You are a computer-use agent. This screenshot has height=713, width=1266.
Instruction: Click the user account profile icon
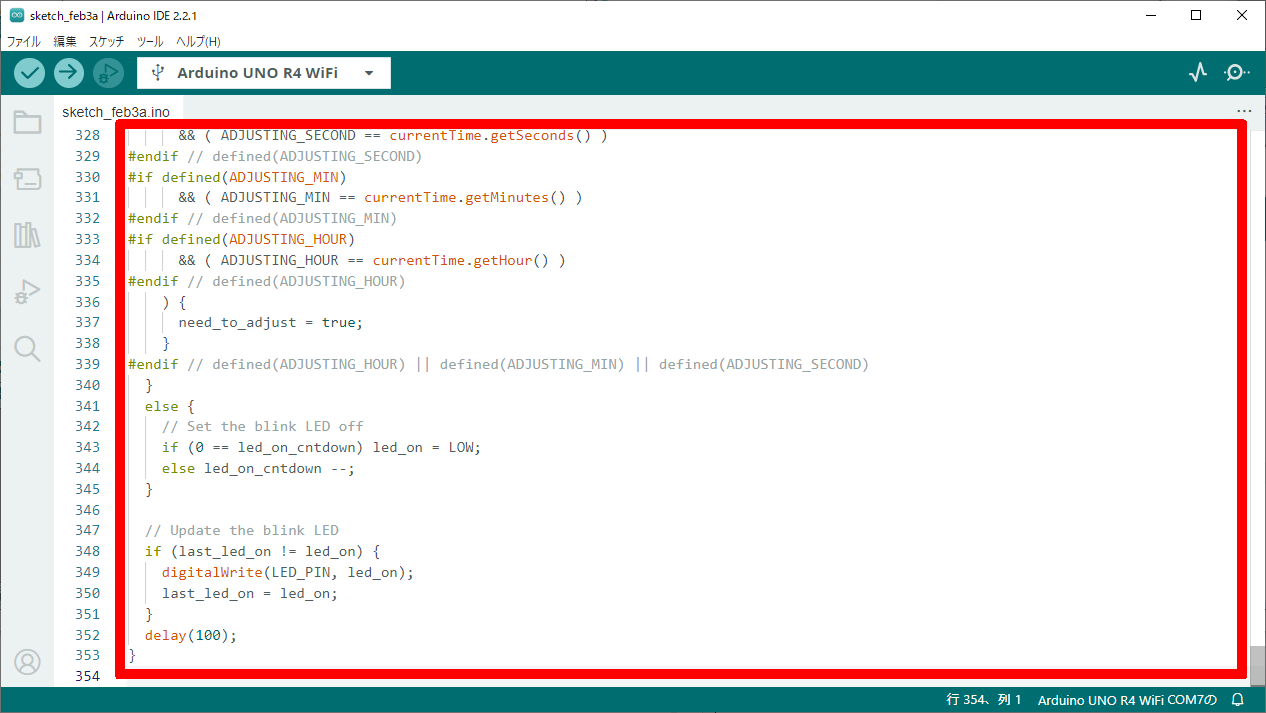(27, 662)
